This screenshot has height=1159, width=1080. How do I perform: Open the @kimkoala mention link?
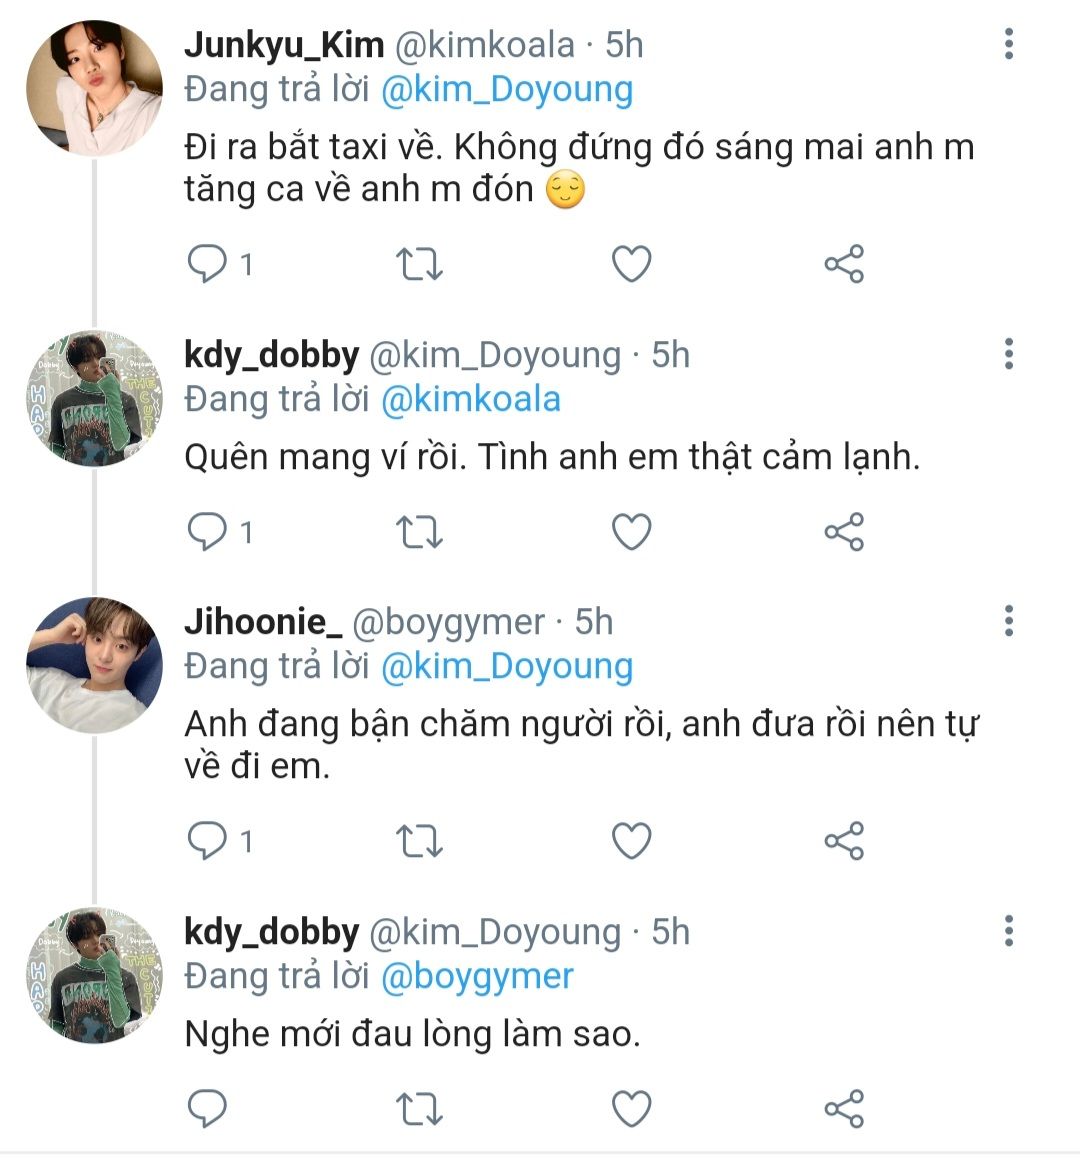point(471,399)
